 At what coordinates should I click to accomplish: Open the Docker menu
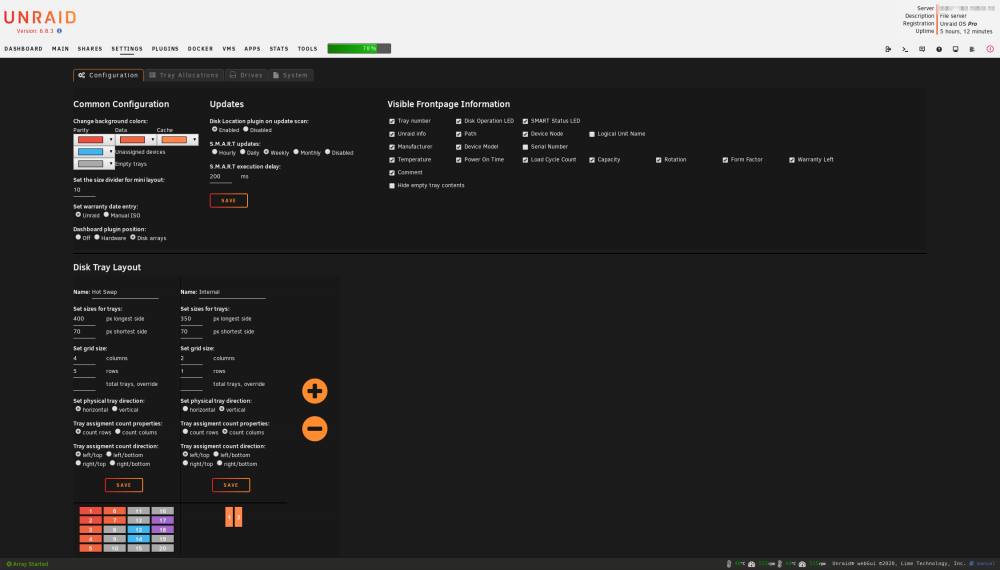point(200,49)
